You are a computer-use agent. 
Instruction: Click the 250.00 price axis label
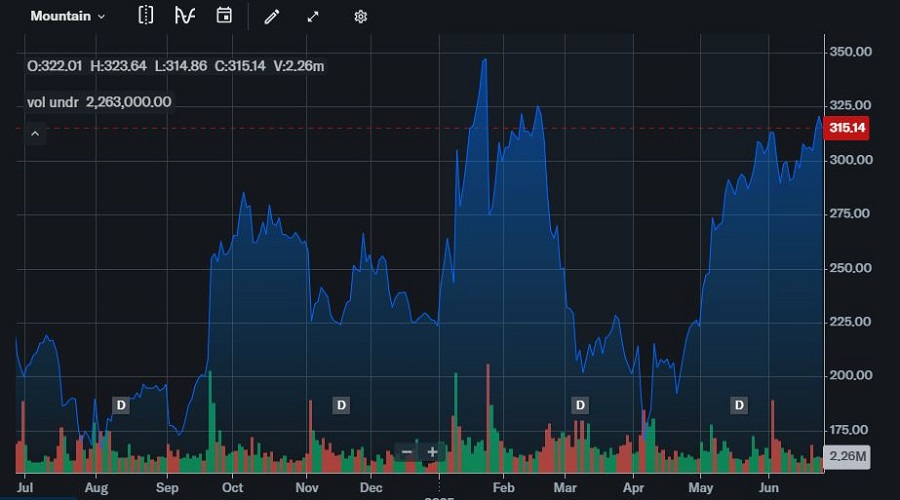[850, 268]
